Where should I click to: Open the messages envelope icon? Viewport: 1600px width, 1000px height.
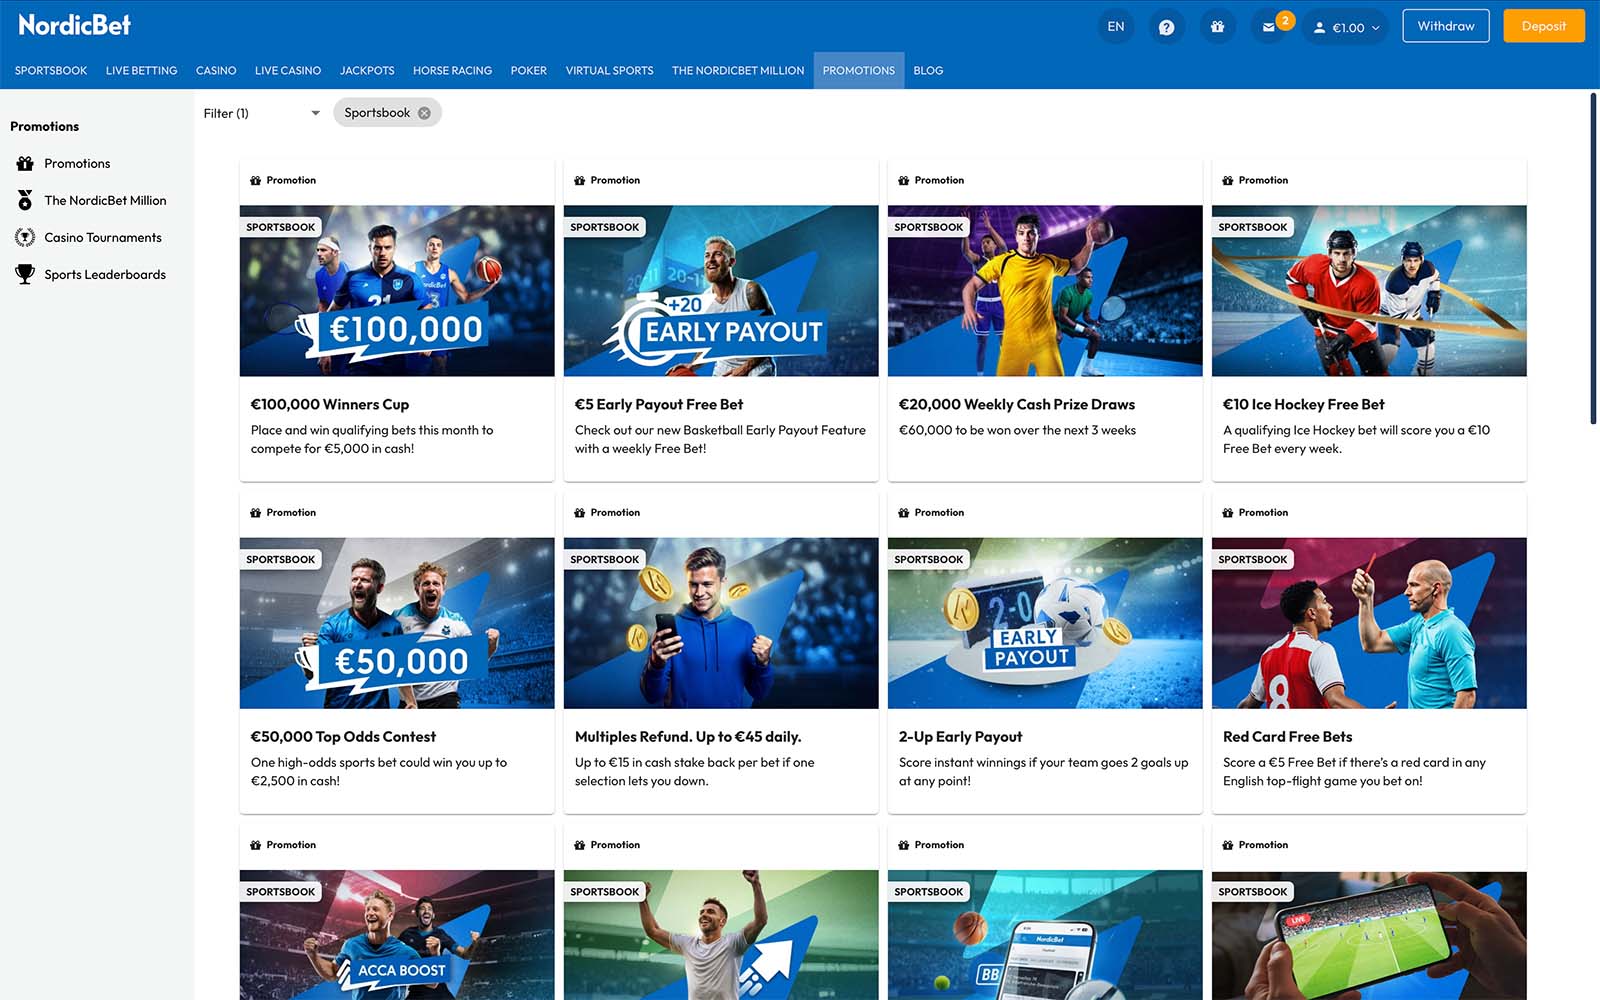coord(1268,27)
